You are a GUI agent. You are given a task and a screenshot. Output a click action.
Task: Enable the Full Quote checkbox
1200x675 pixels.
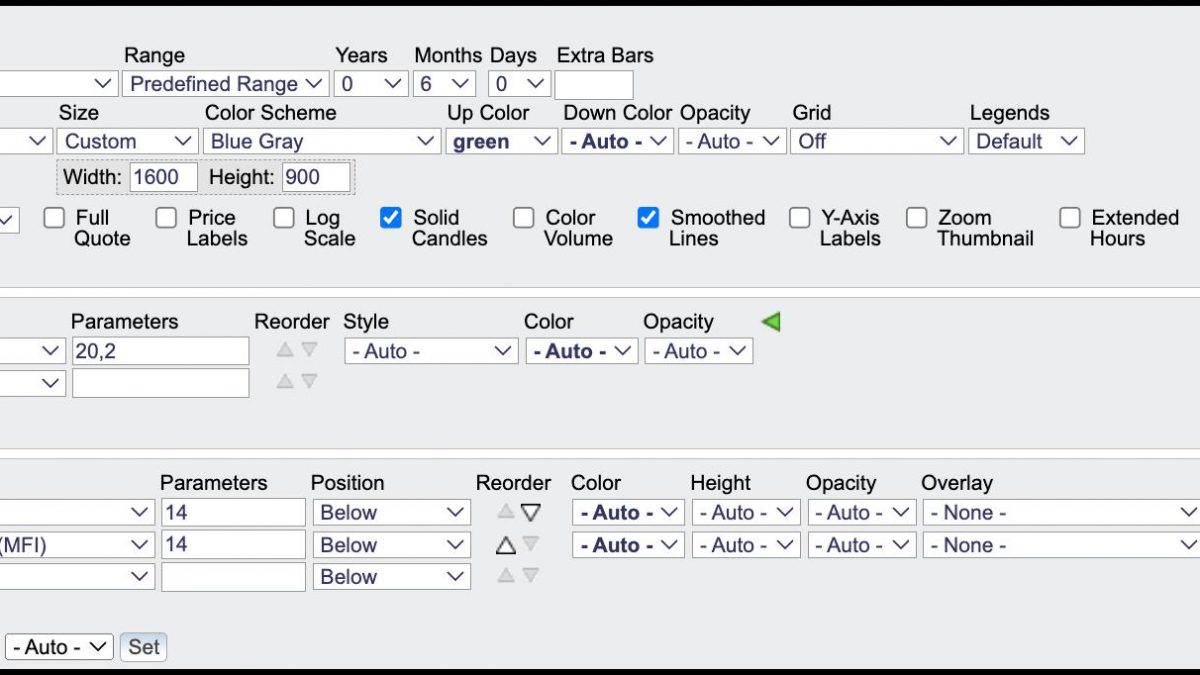[x=54, y=217]
